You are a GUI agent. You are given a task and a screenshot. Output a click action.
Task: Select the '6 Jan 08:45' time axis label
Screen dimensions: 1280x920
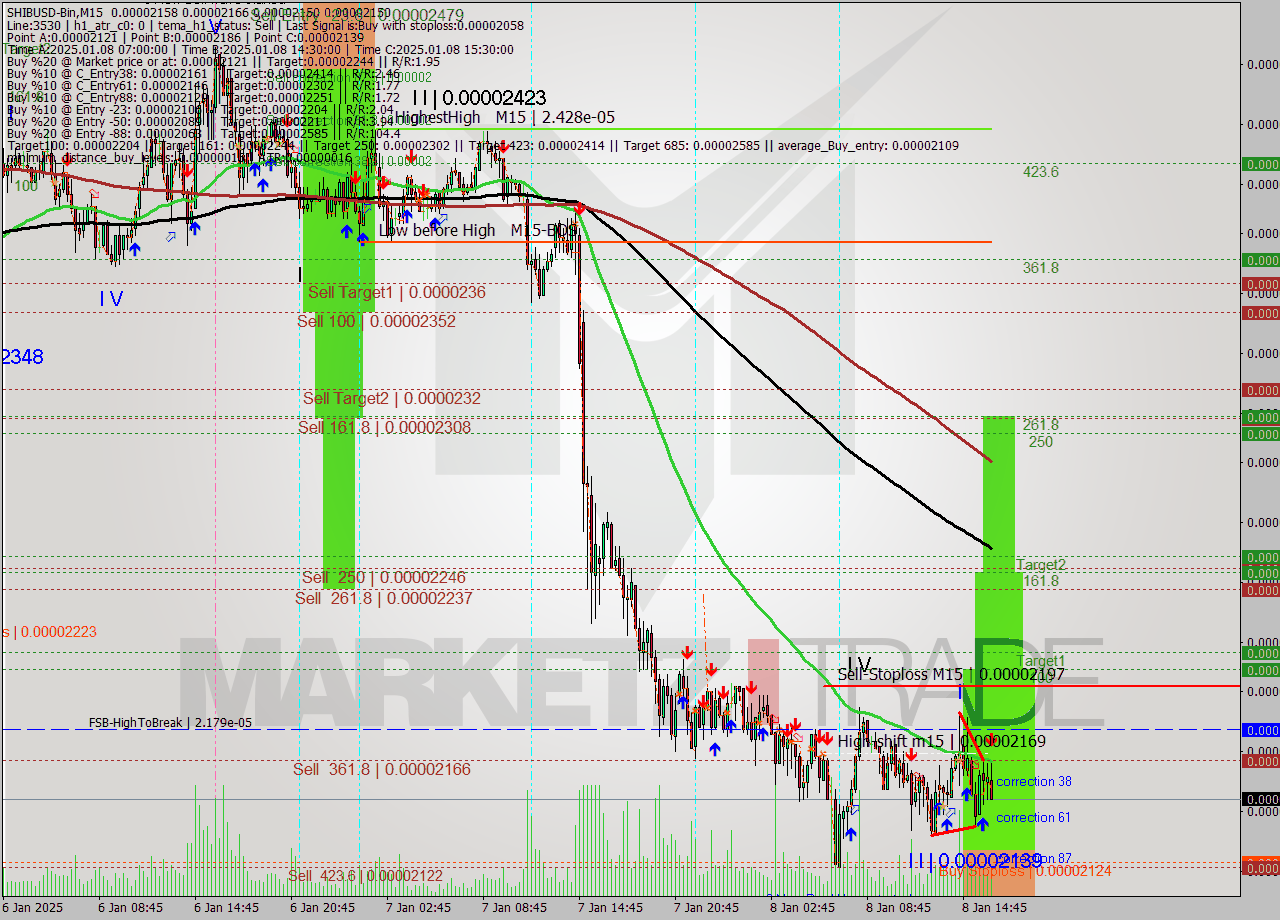(x=129, y=908)
